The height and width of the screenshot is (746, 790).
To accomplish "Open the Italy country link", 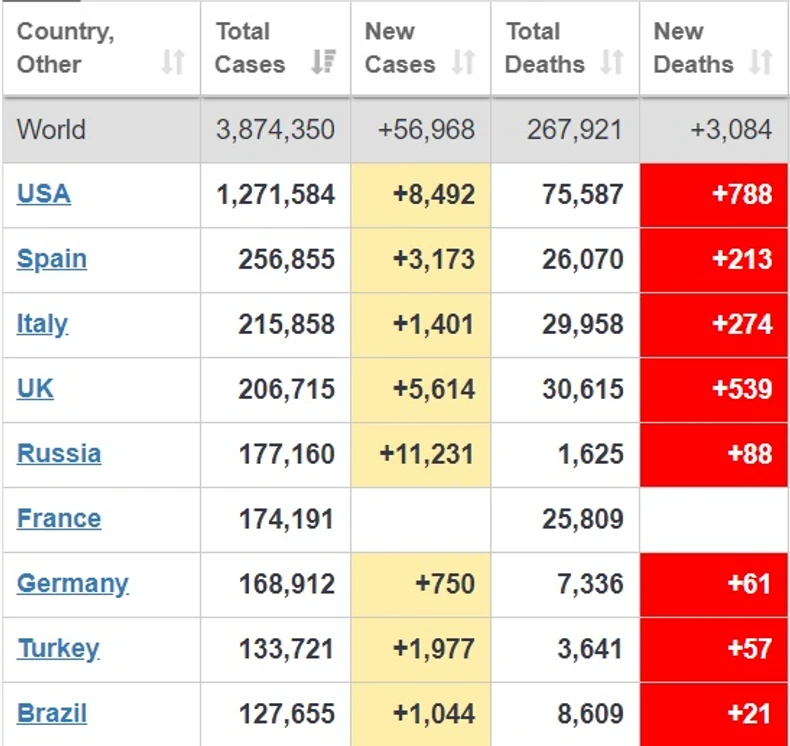I will [x=42, y=323].
